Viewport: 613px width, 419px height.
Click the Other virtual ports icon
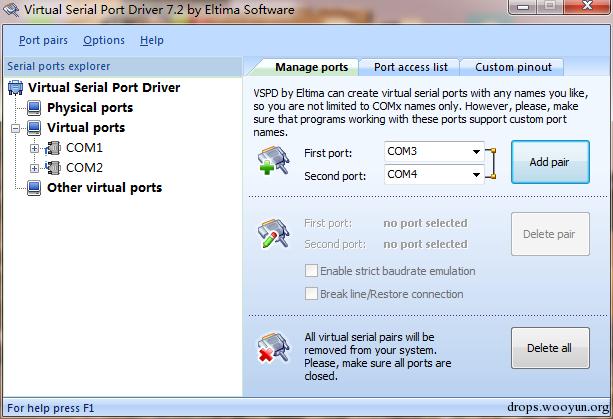pyautogui.click(x=34, y=188)
